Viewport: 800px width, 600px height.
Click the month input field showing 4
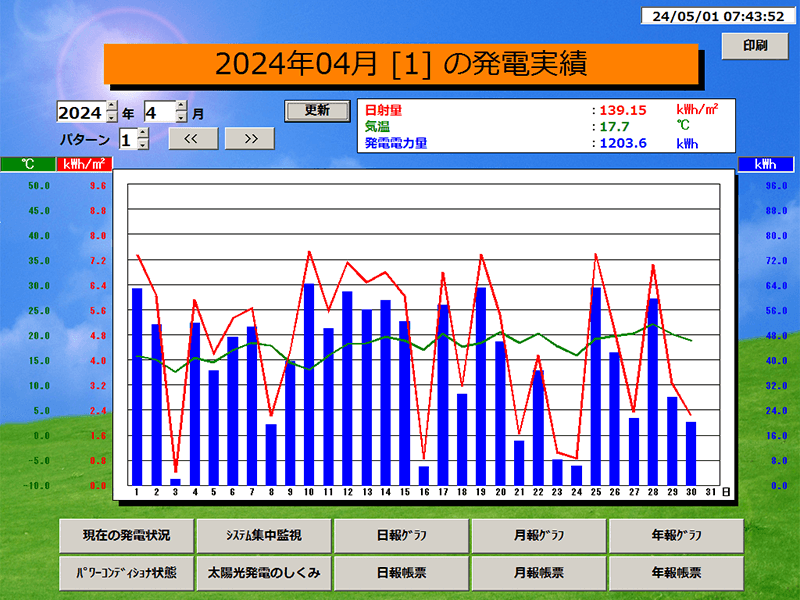coord(160,112)
